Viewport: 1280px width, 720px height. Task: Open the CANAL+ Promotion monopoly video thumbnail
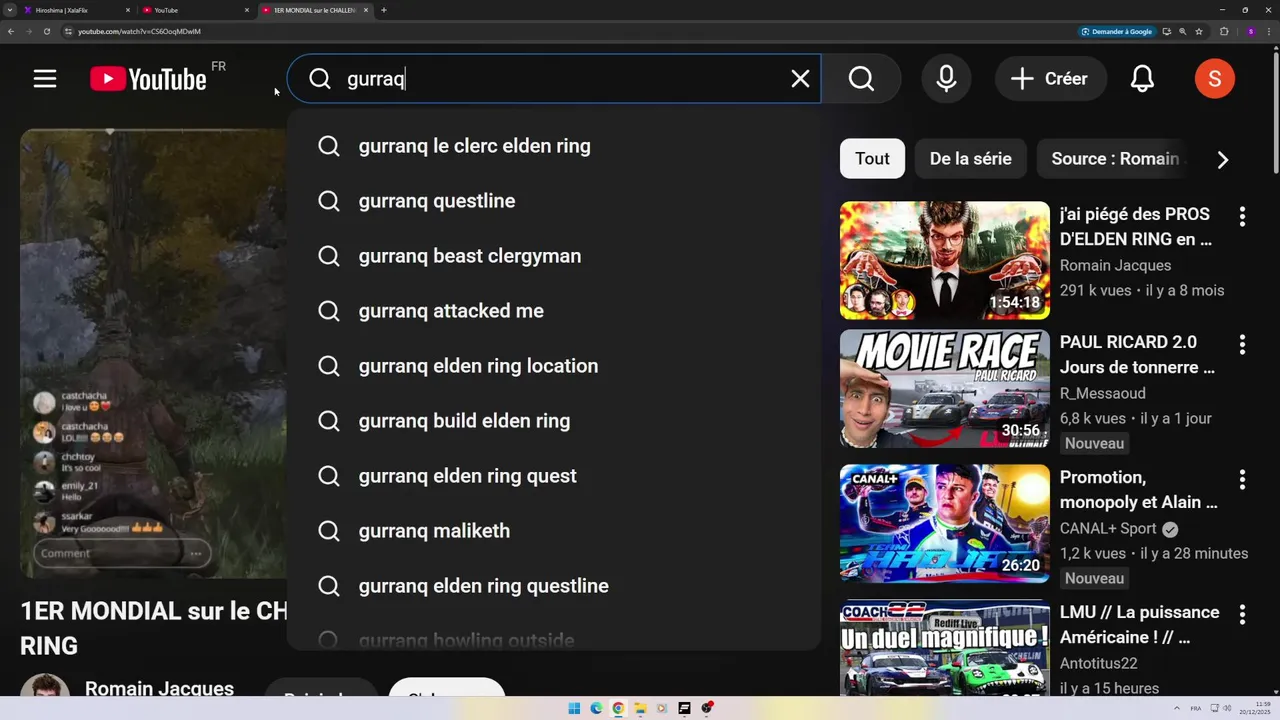point(945,524)
